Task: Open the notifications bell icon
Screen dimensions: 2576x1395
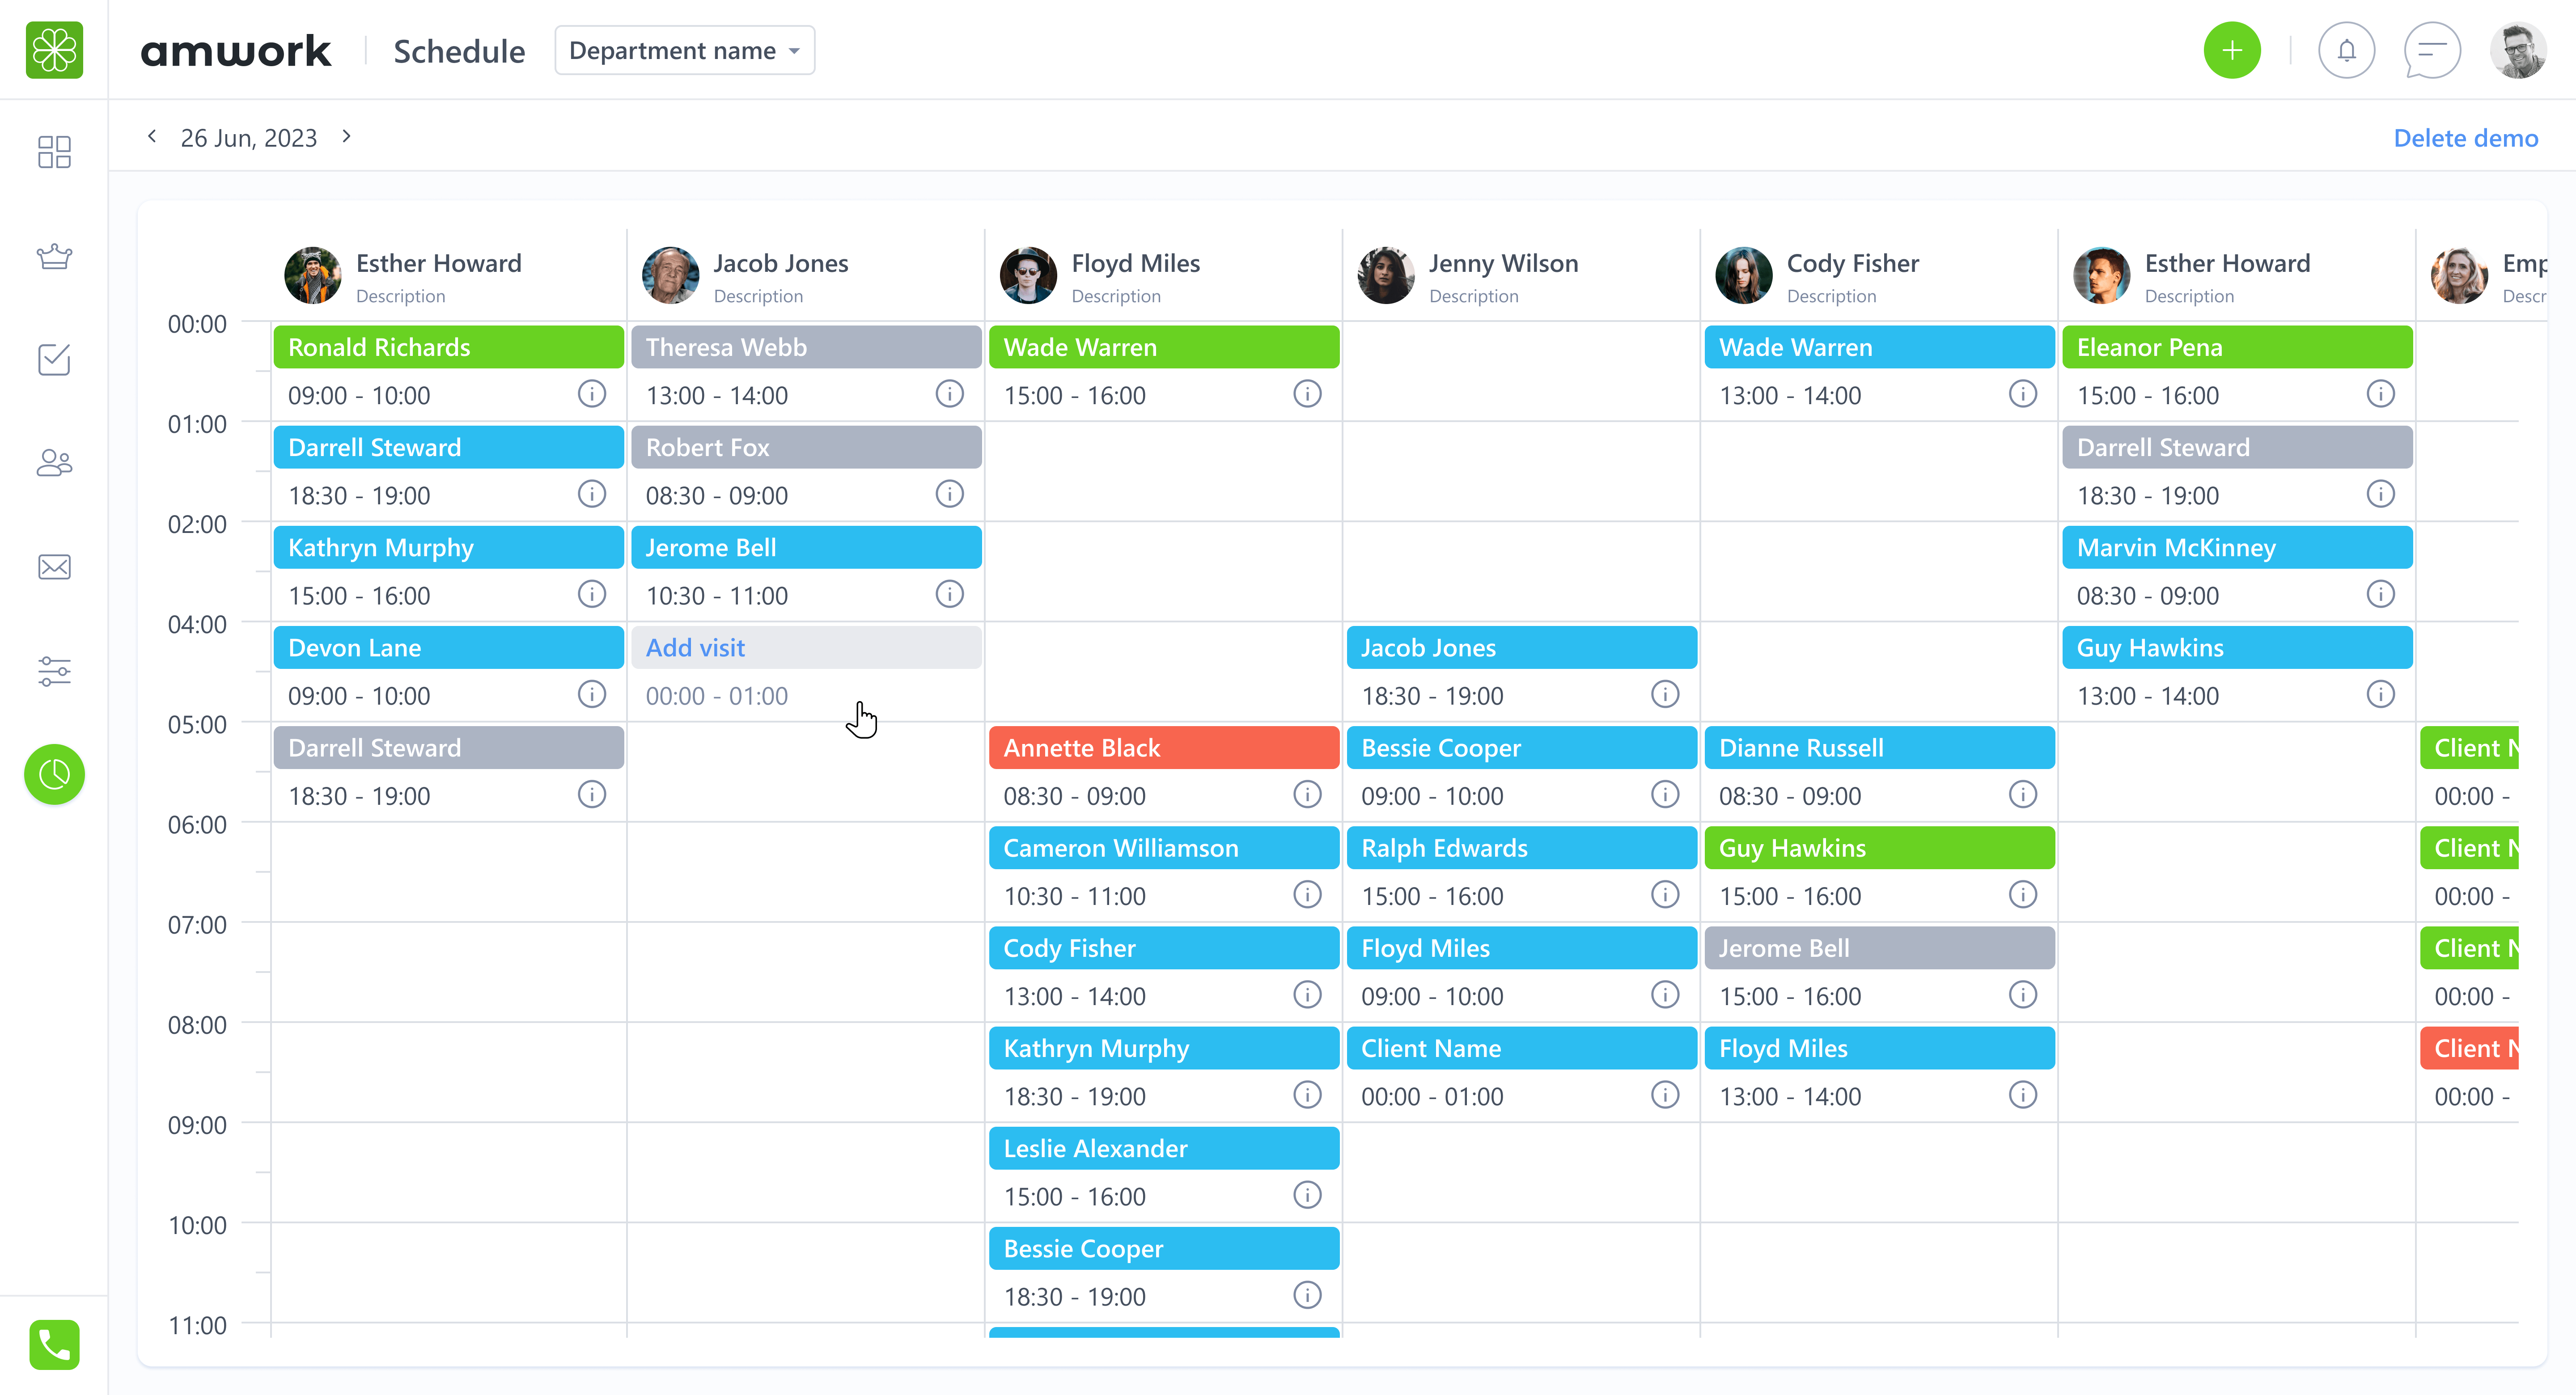Action: (x=2346, y=51)
